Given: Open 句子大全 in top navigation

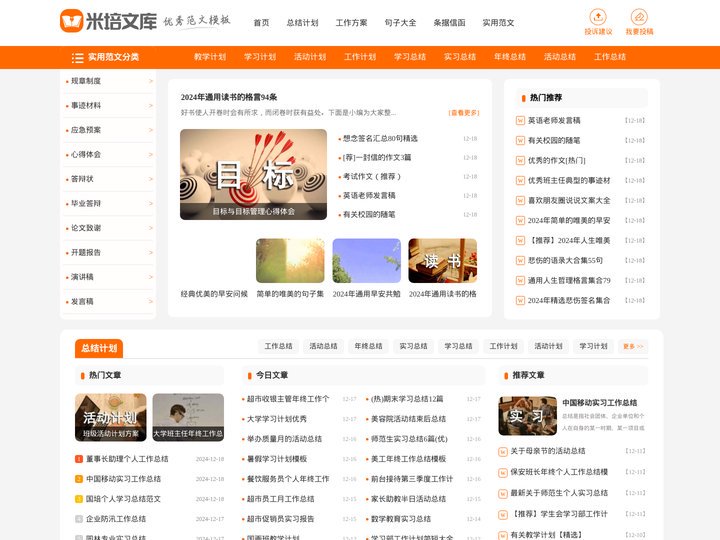Looking at the screenshot, I should pos(400,22).
